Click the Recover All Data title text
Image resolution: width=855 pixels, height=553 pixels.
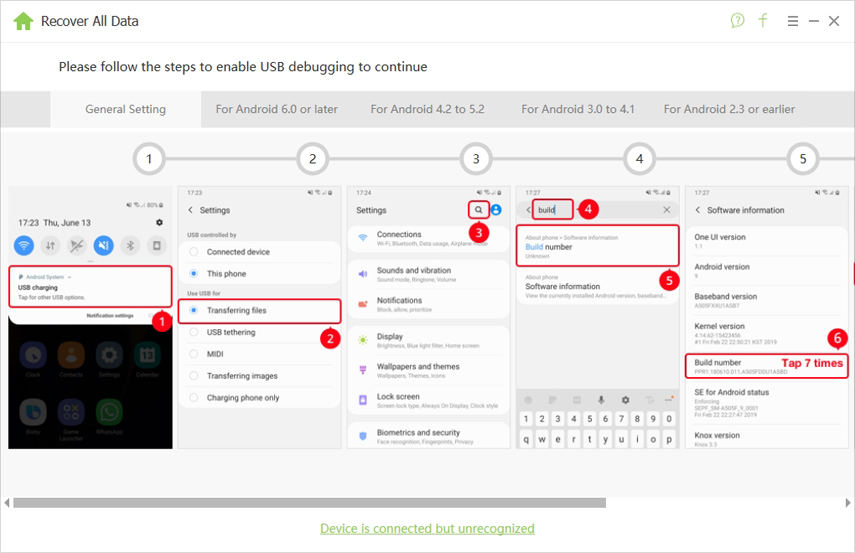tap(90, 21)
